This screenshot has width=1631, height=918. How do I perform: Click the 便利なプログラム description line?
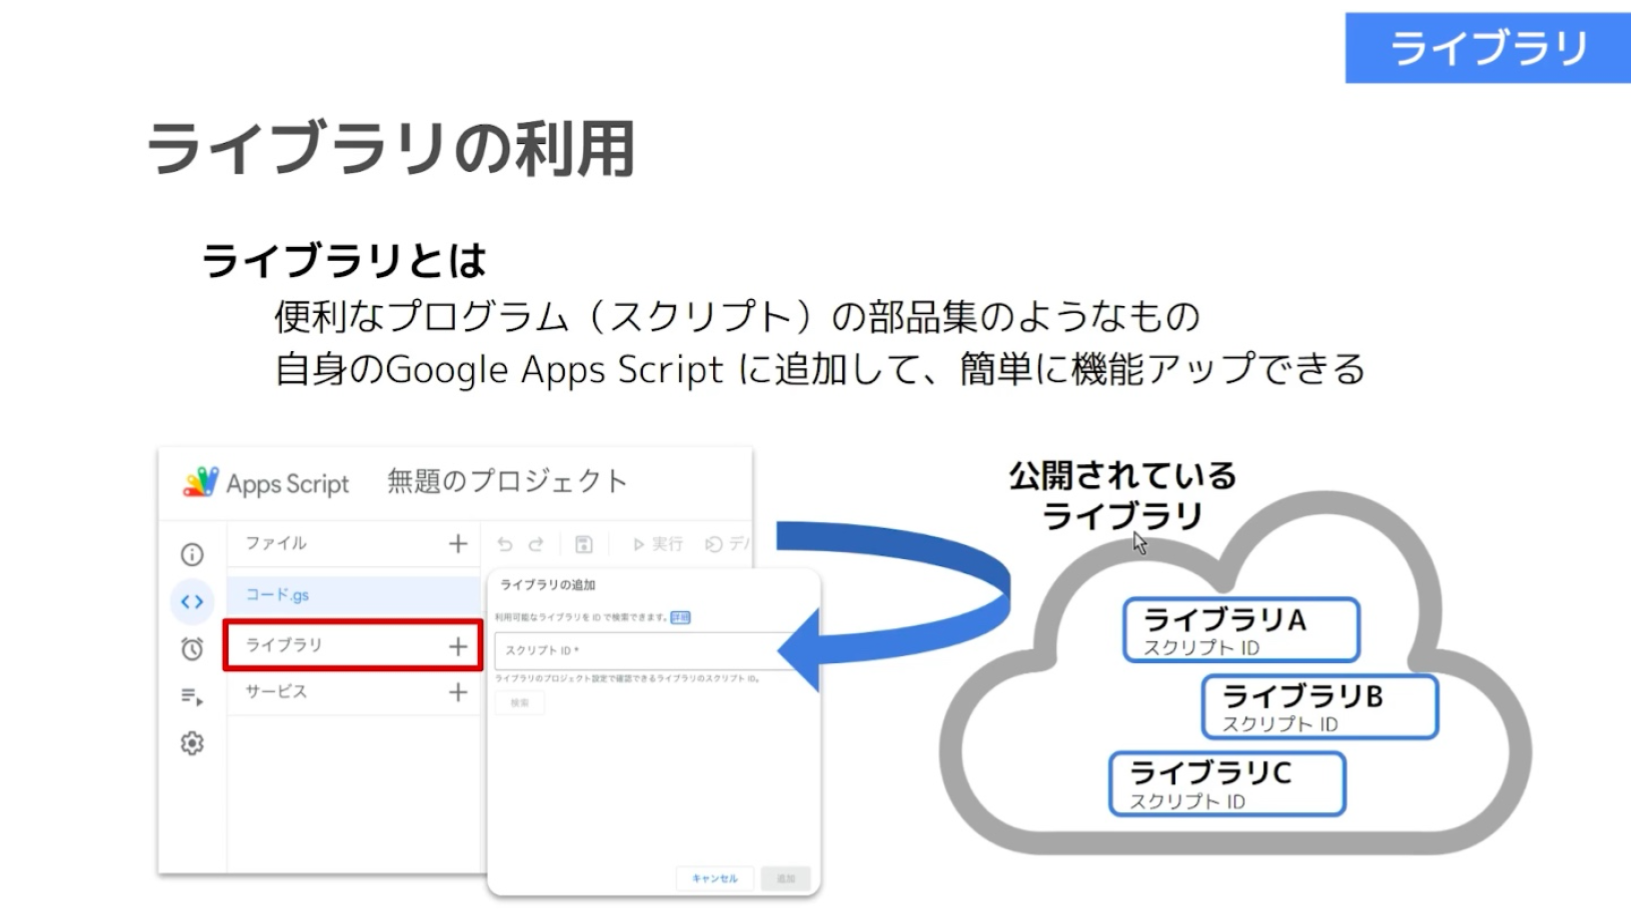(737, 316)
